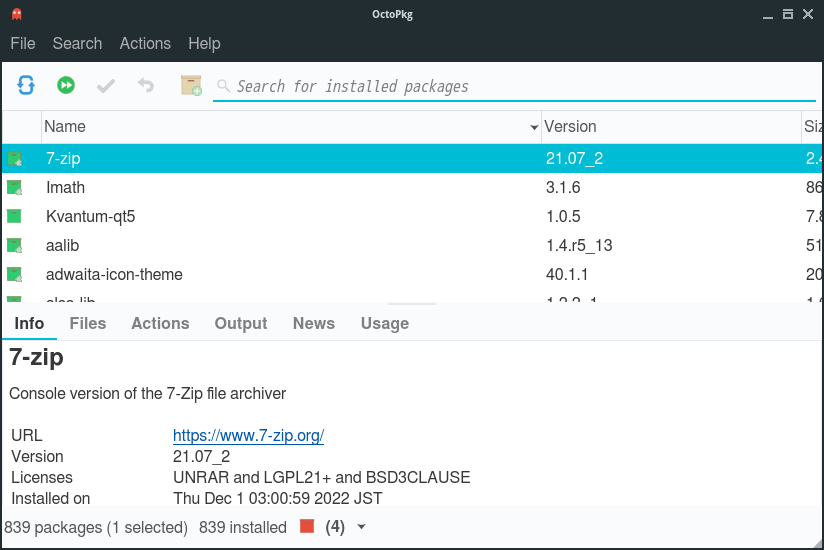Switch to the News tab
The image size is (824, 550).
314,323
